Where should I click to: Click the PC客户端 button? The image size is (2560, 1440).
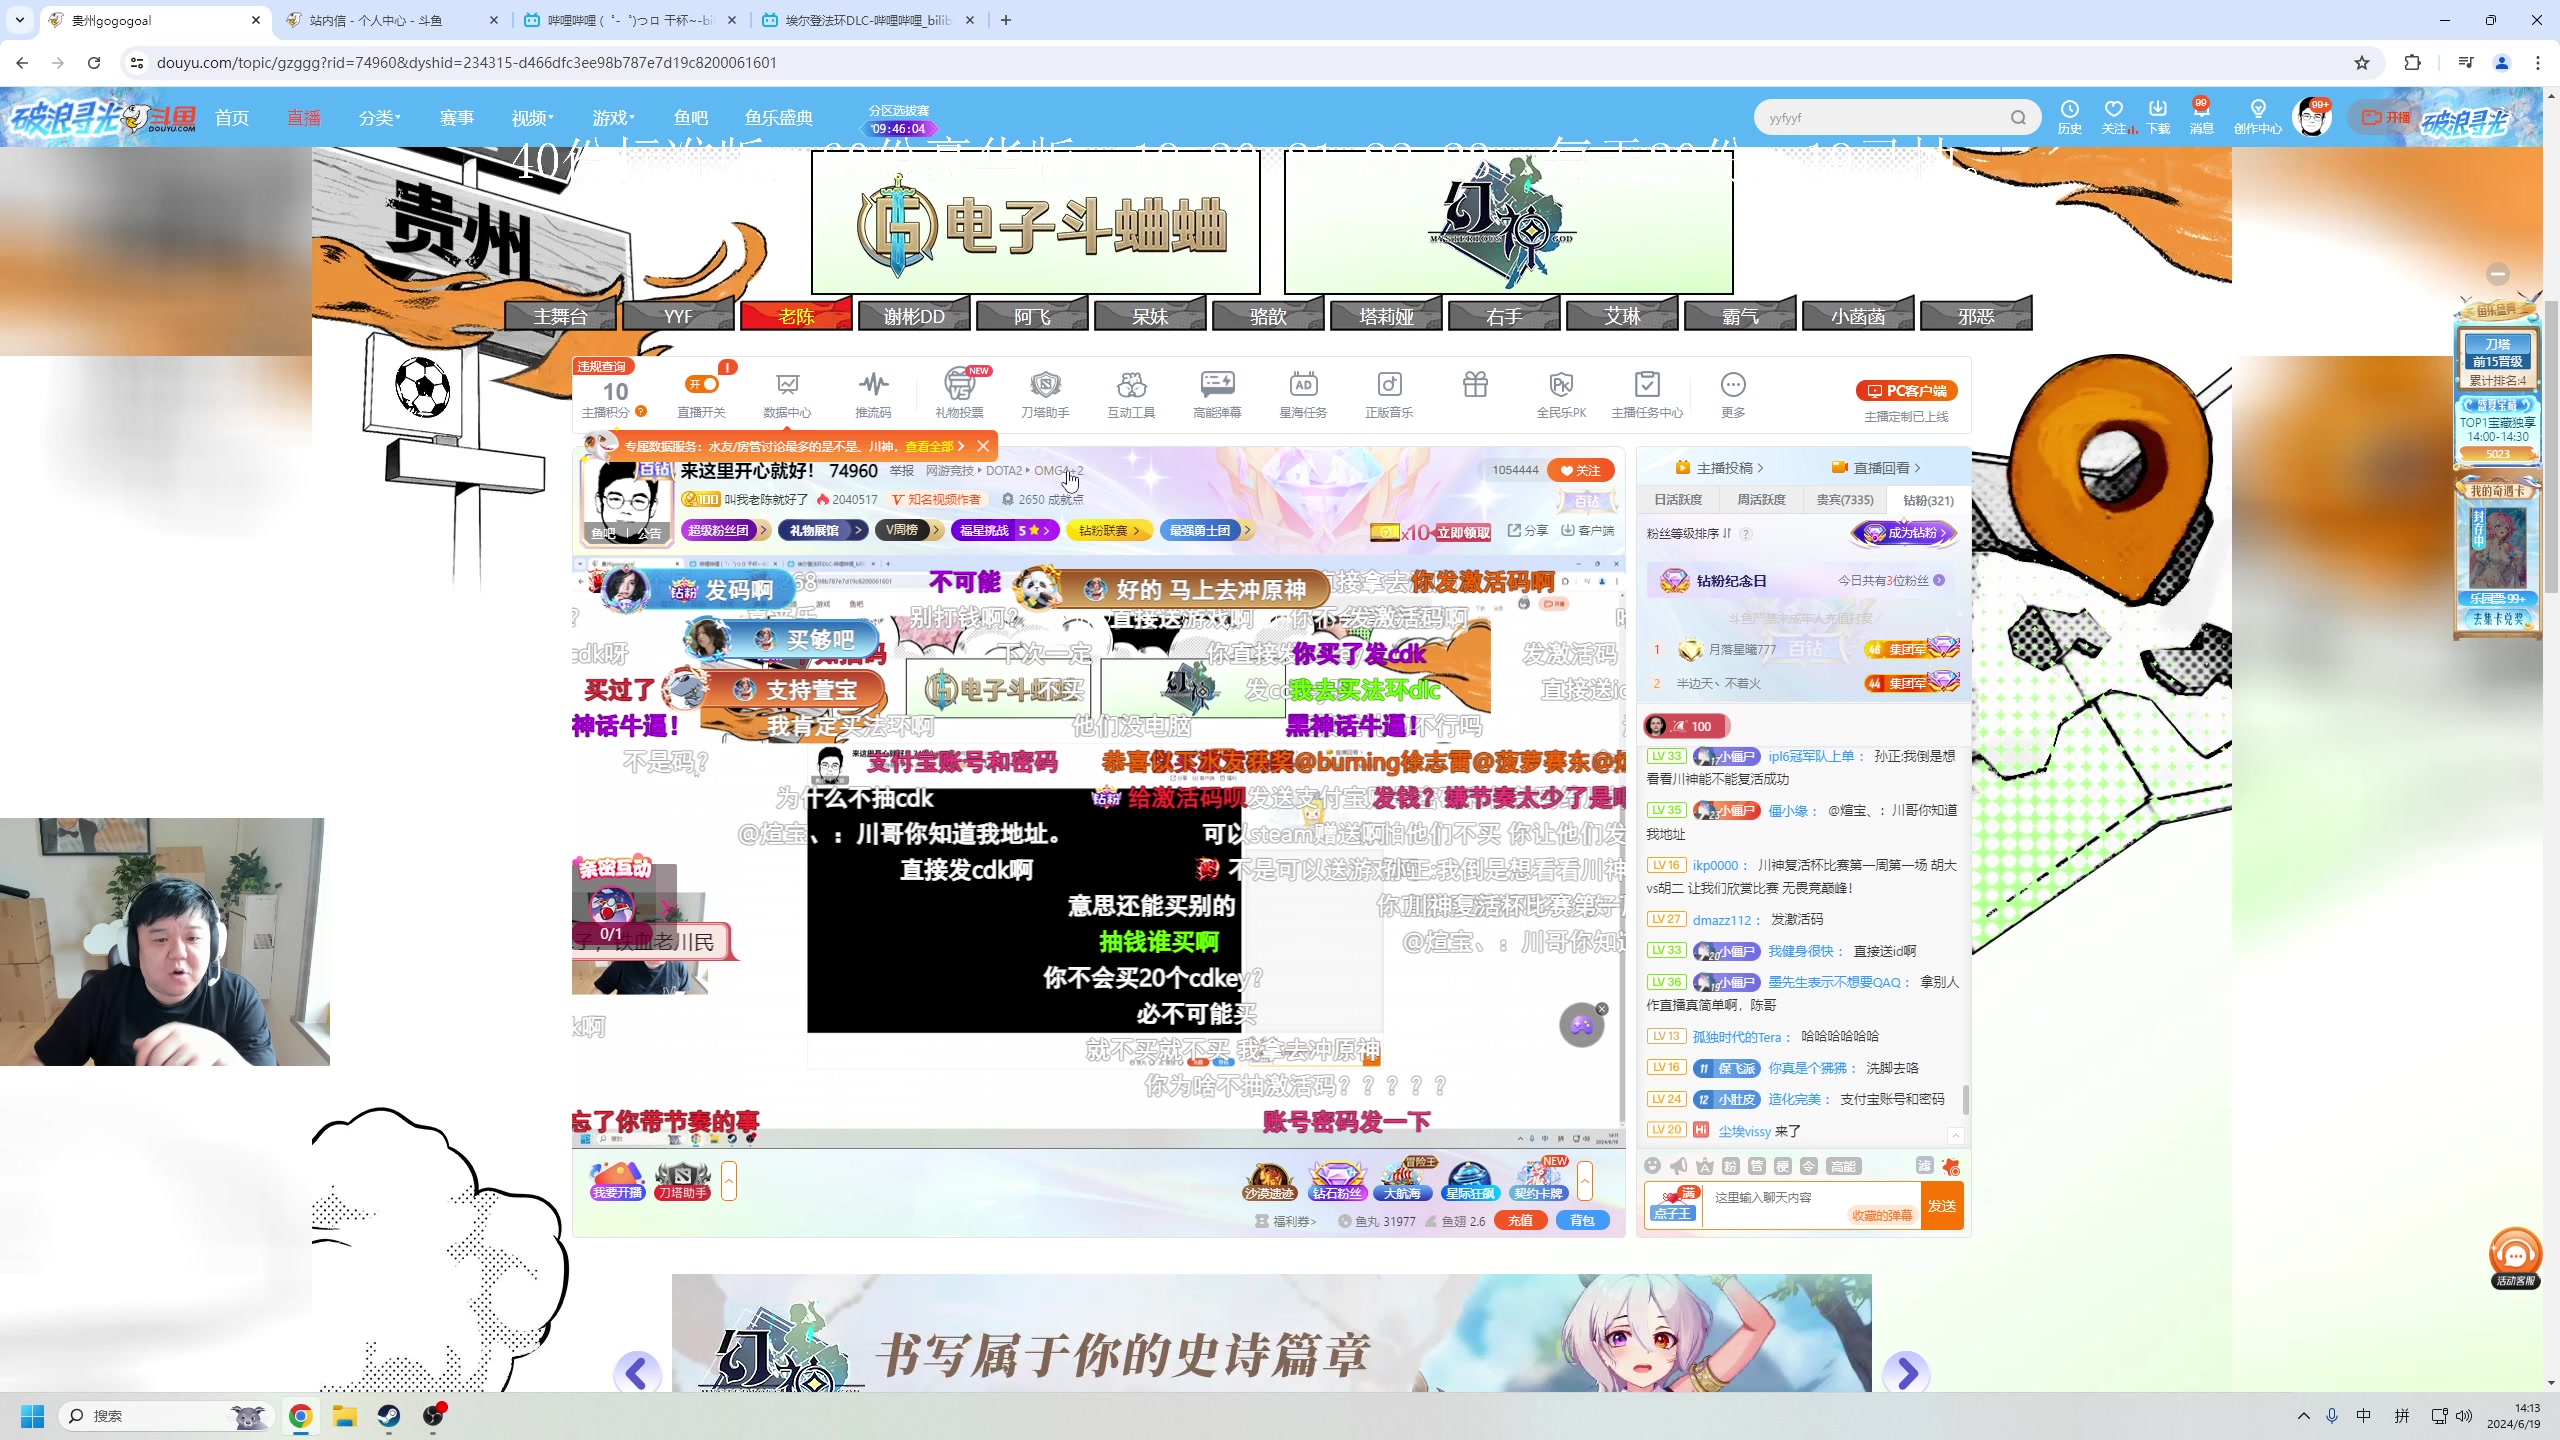coord(1906,391)
